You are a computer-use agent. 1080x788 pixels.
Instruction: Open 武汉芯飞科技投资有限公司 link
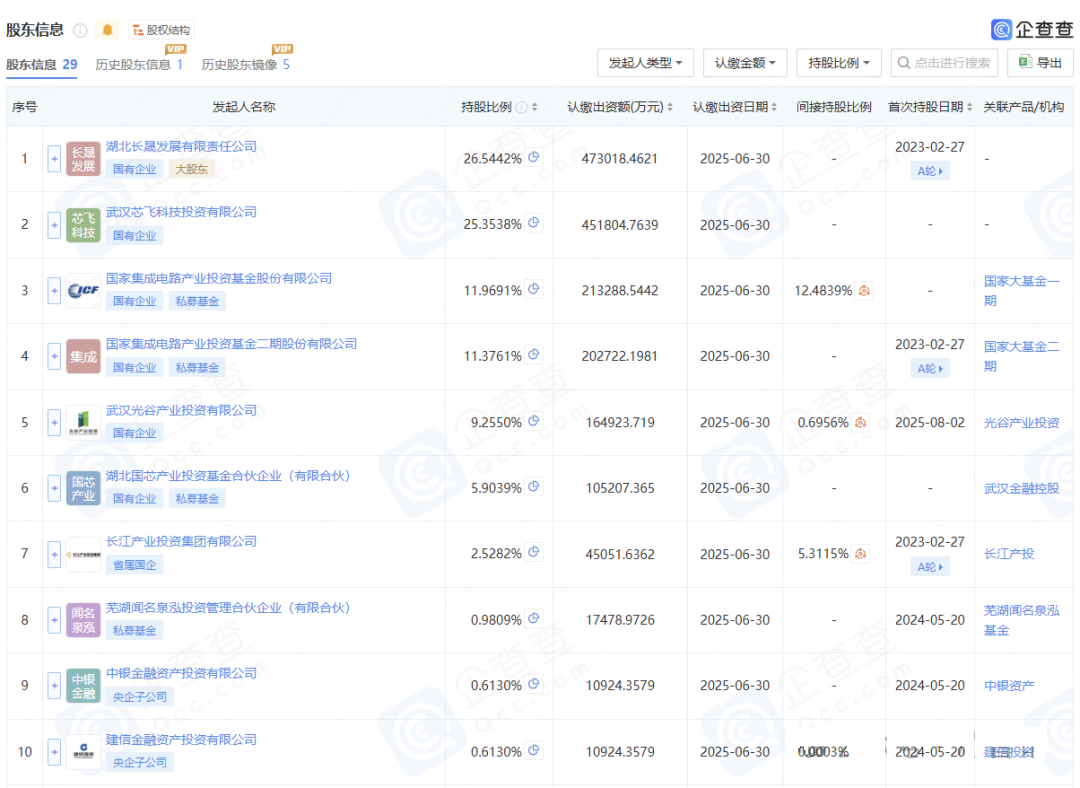click(x=181, y=211)
